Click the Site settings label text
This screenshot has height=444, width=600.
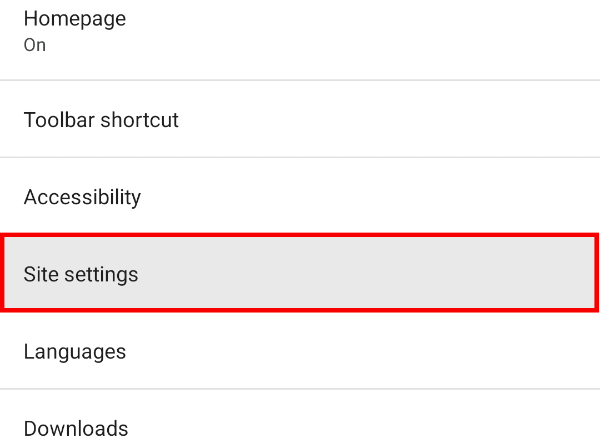[x=81, y=274]
